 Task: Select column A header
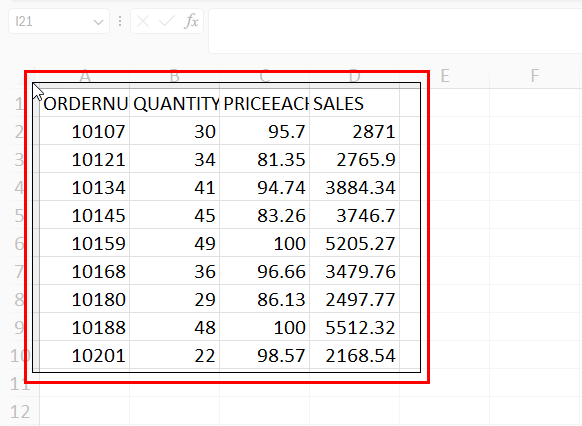click(x=85, y=77)
